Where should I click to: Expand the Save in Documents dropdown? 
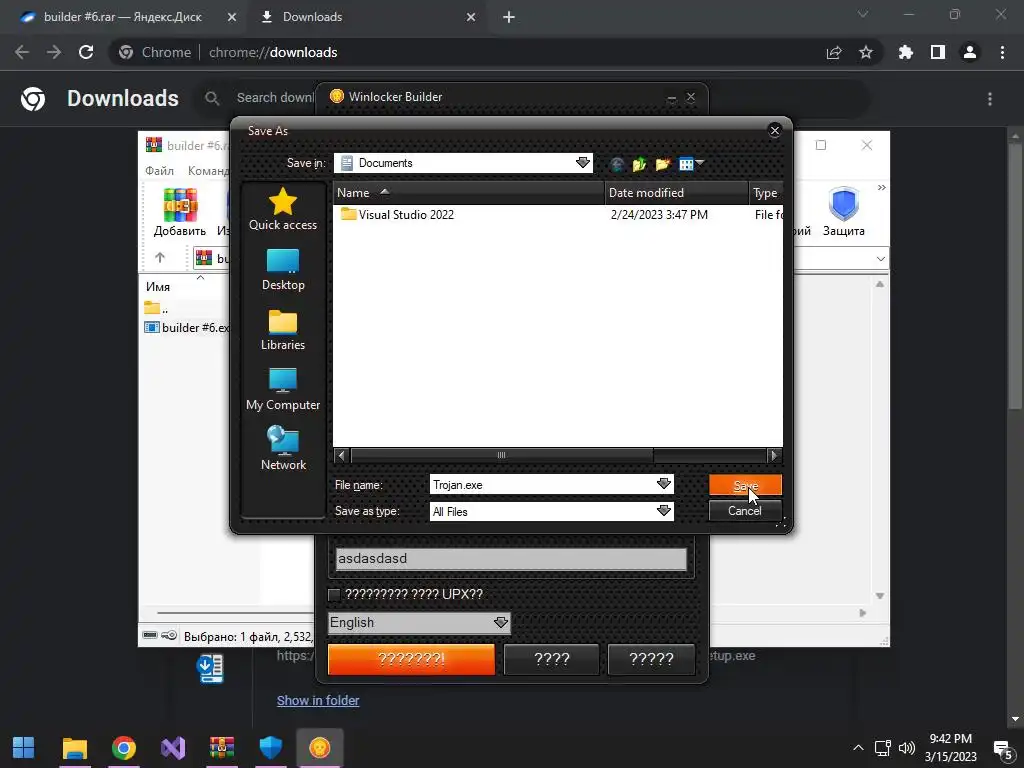(583, 163)
